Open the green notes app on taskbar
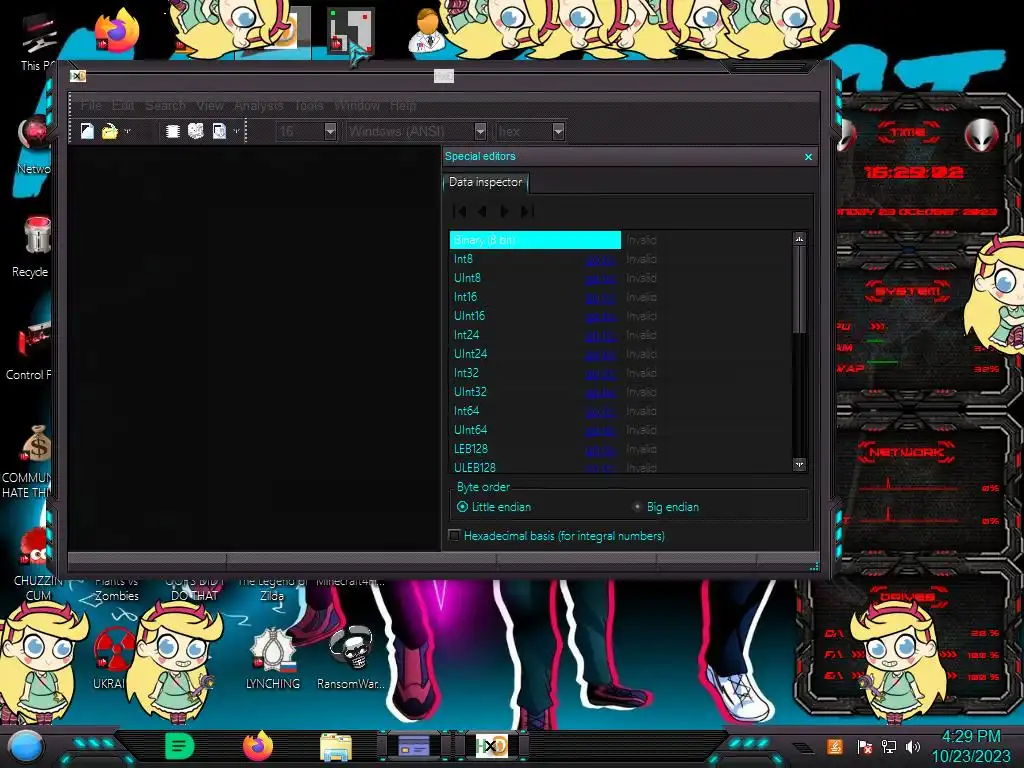1024x768 pixels. pos(180,746)
